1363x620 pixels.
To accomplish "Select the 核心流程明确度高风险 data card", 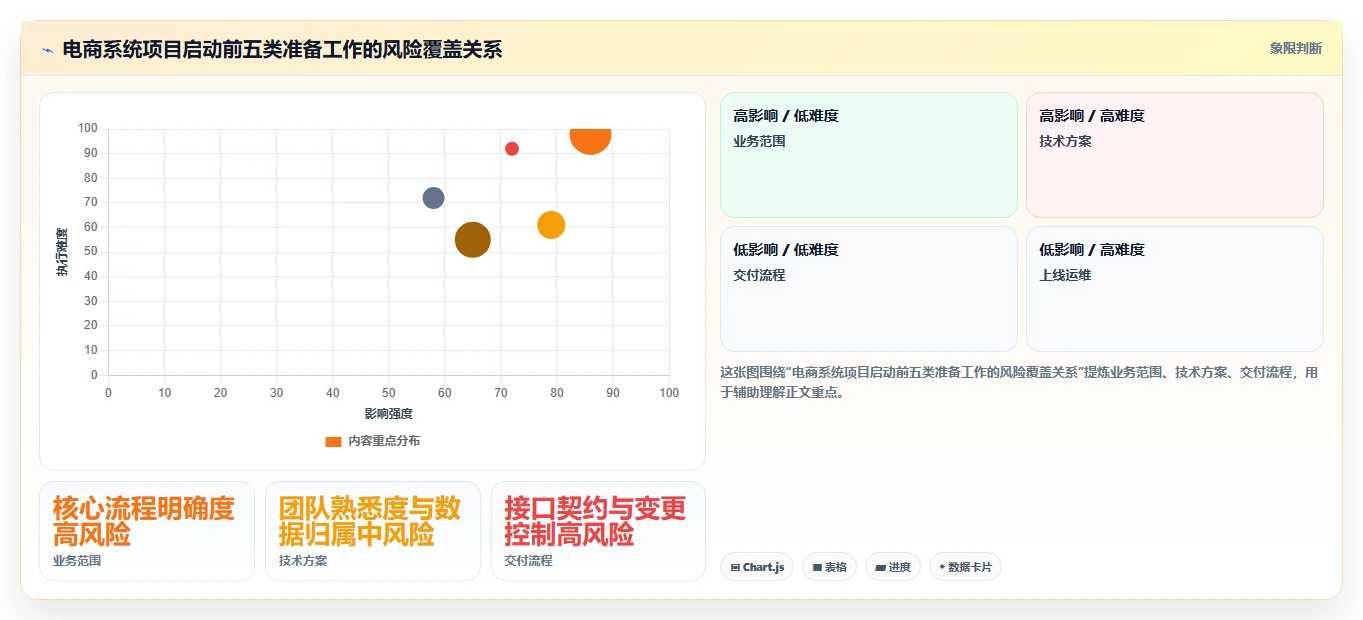I will pyautogui.click(x=147, y=531).
